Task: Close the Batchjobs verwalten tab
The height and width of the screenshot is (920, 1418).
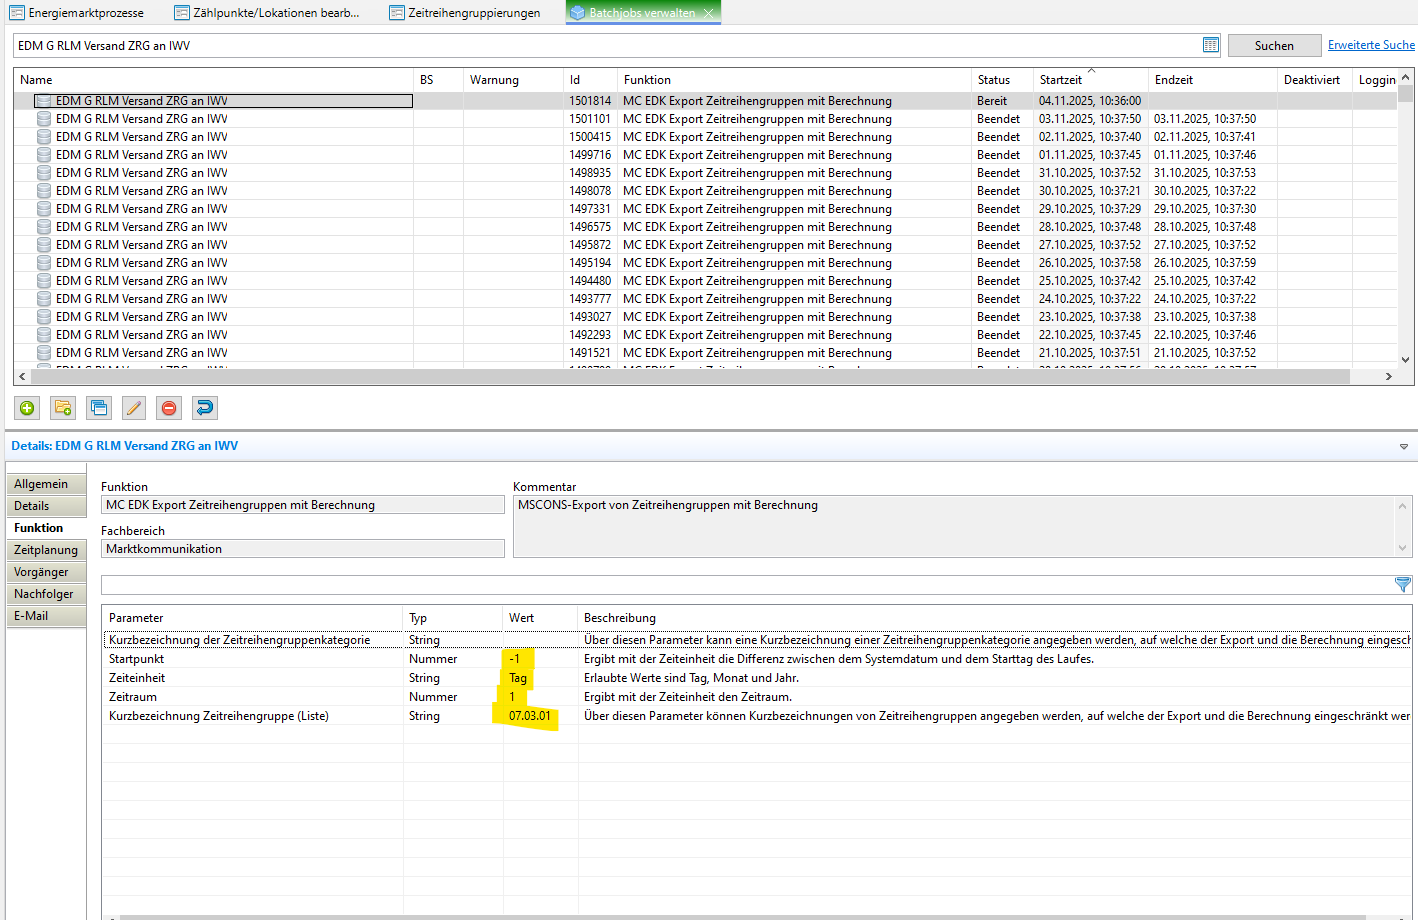Action: [709, 13]
